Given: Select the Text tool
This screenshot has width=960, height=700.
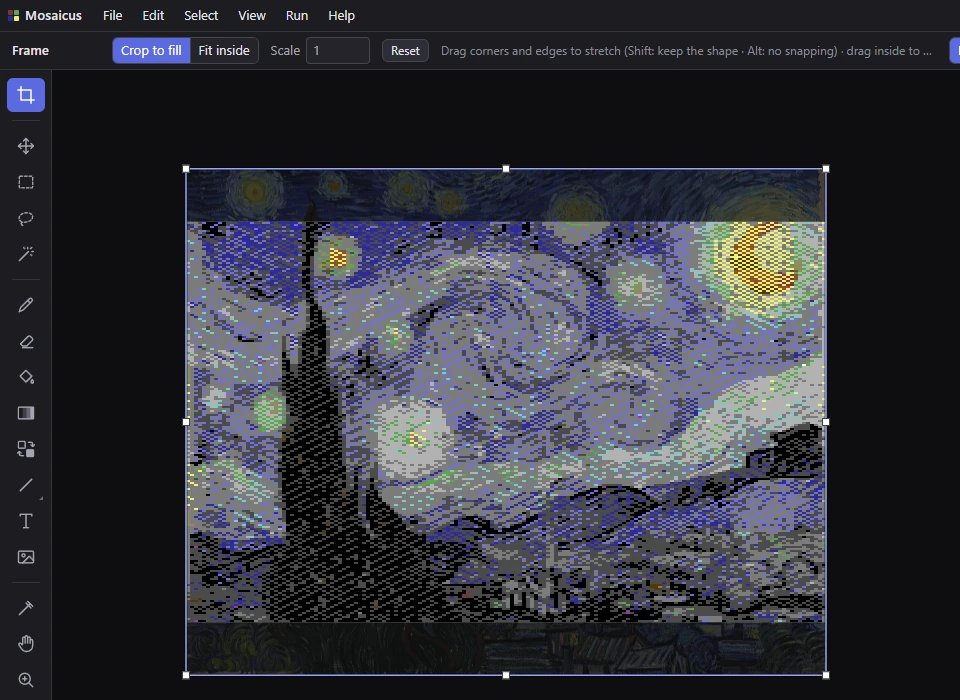Looking at the screenshot, I should (26, 521).
